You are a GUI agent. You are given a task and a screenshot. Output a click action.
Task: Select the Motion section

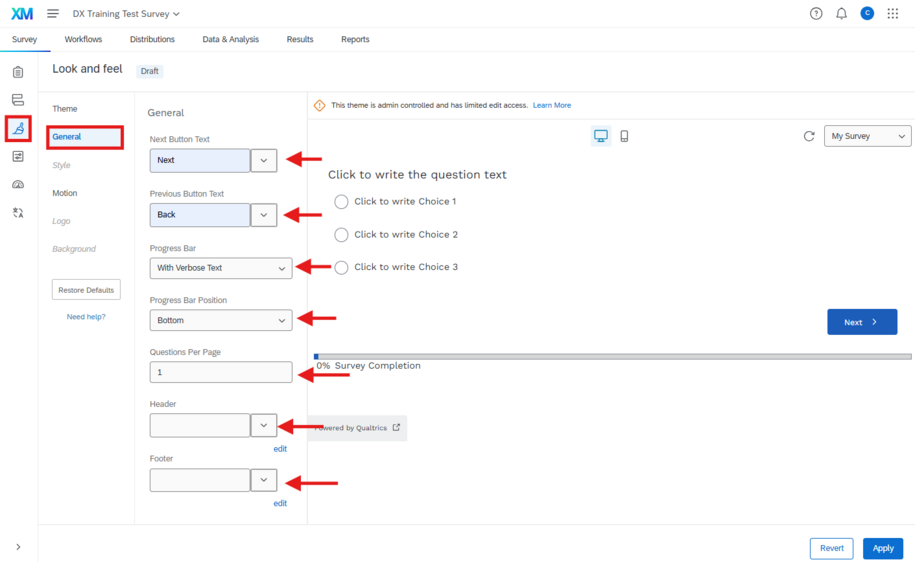(x=65, y=193)
